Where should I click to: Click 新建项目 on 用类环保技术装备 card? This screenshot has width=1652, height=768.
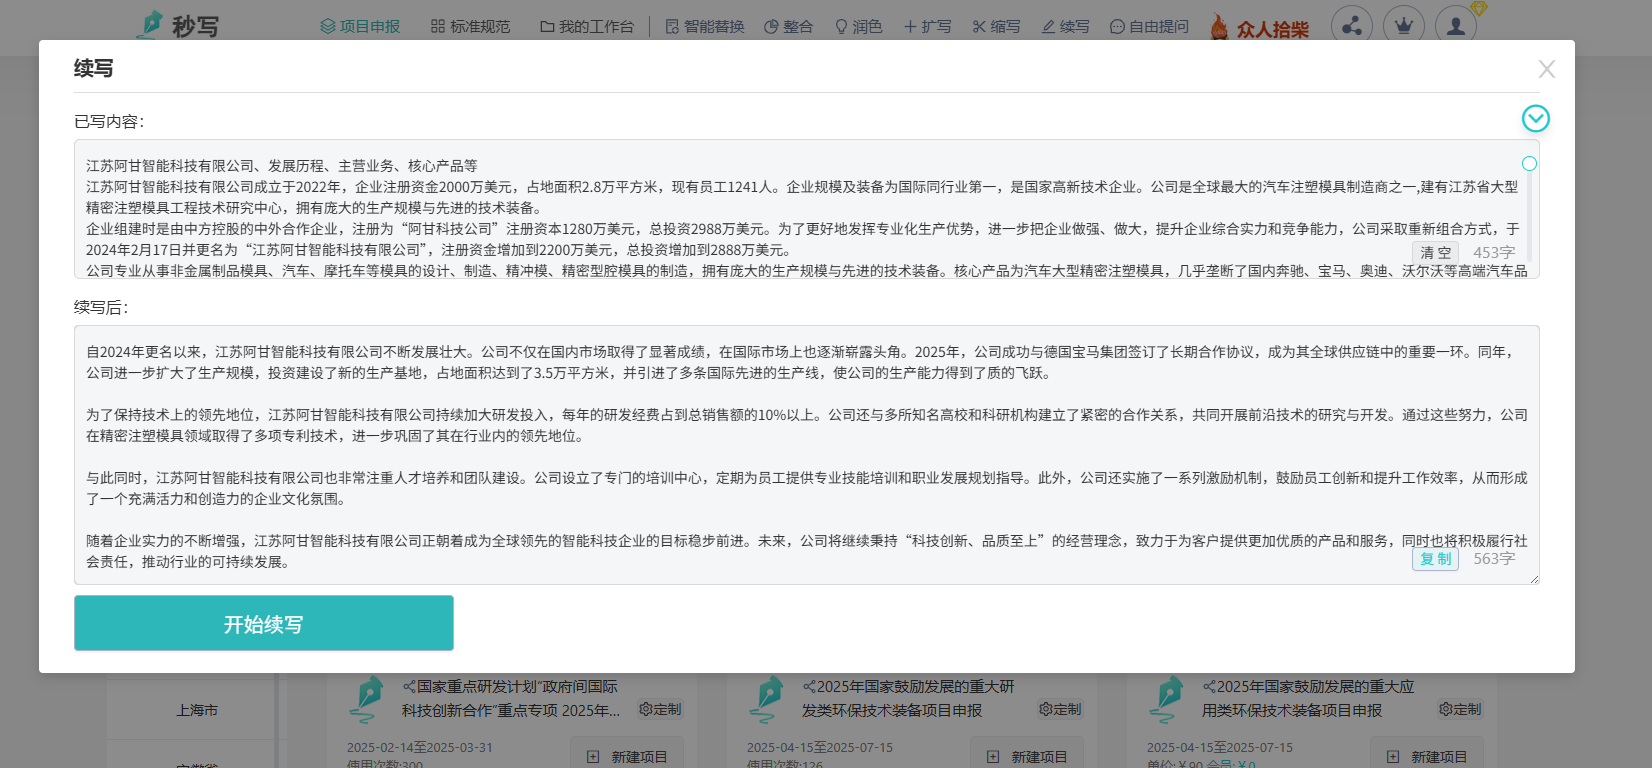(1427, 756)
